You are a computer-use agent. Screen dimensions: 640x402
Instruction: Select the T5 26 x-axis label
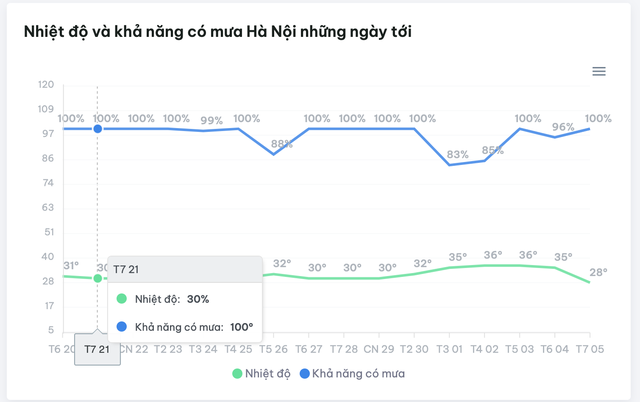273,349
